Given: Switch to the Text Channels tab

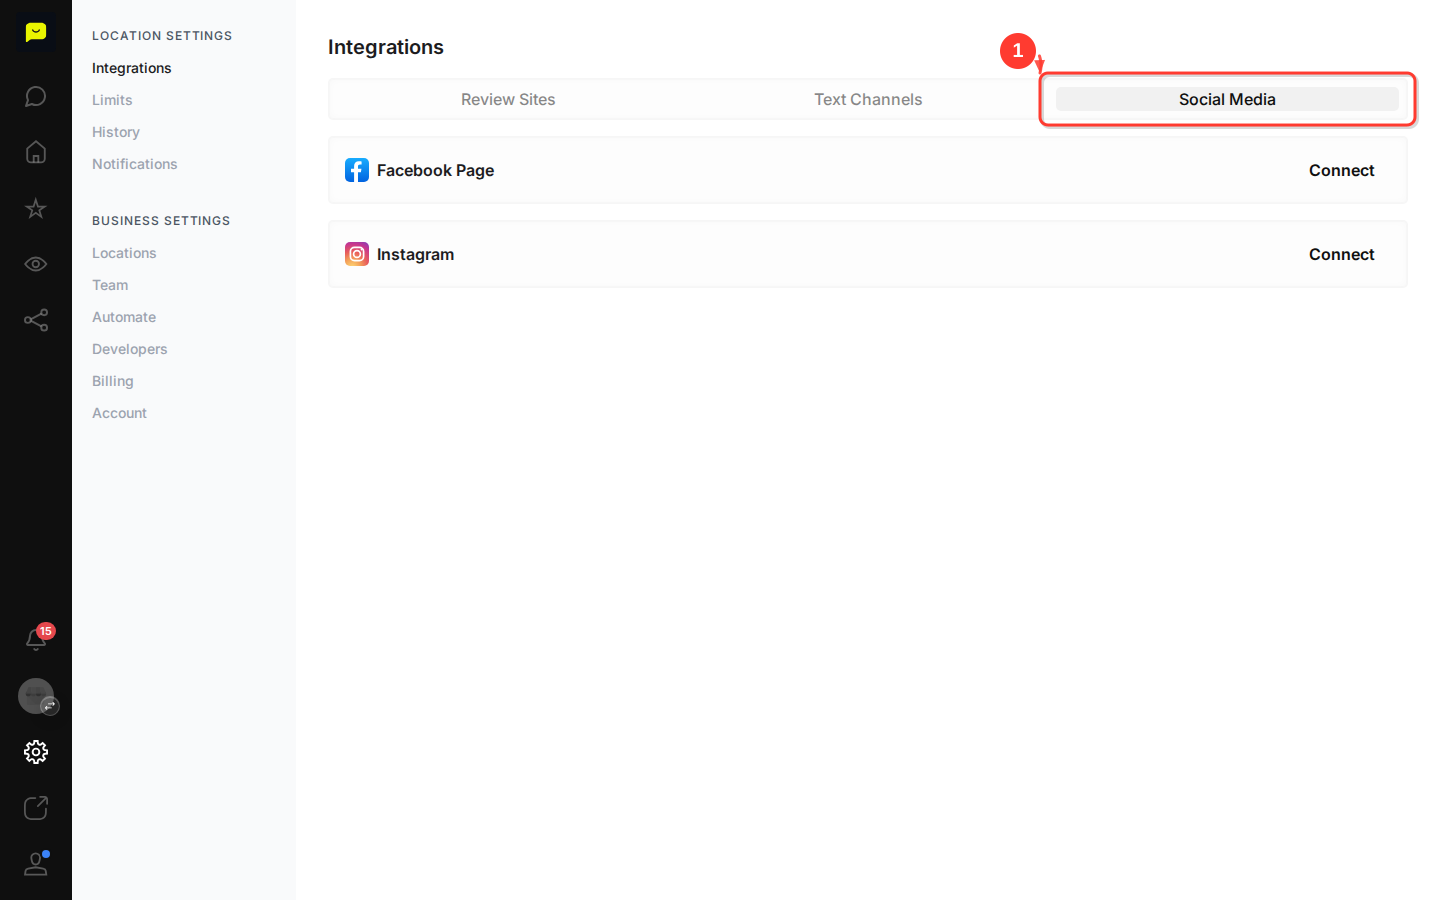Looking at the screenshot, I should pyautogui.click(x=868, y=99).
